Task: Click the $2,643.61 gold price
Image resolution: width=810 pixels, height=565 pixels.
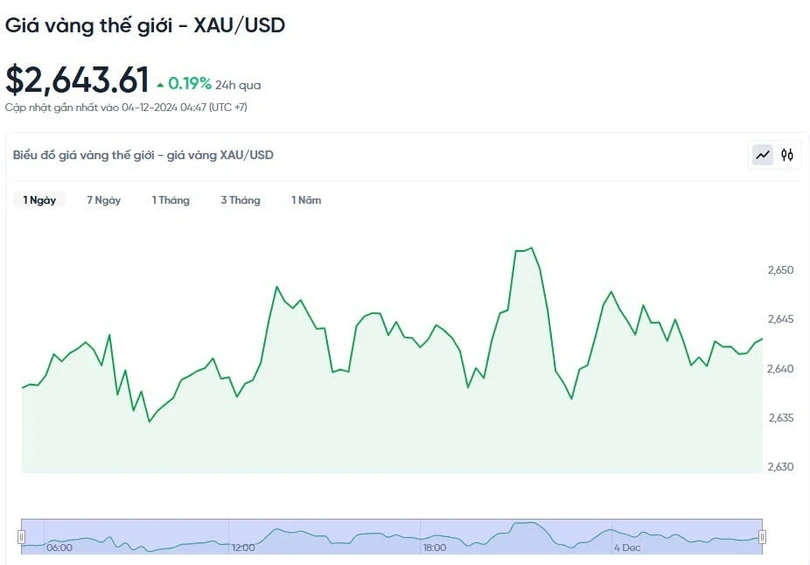Action: (x=77, y=80)
